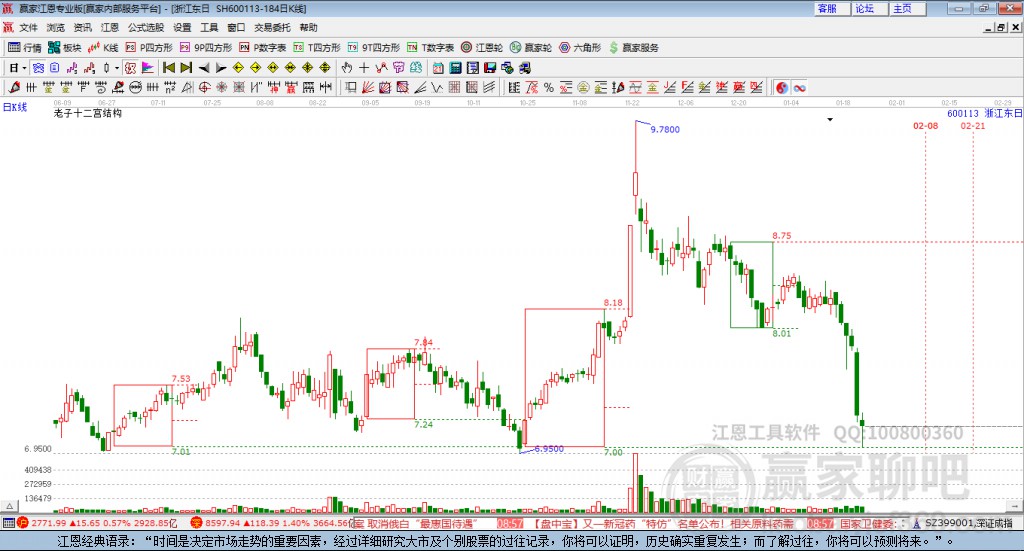This screenshot has height=551, width=1024.
Task: Click the 9.7800 high price label
Action: pyautogui.click(x=665, y=129)
